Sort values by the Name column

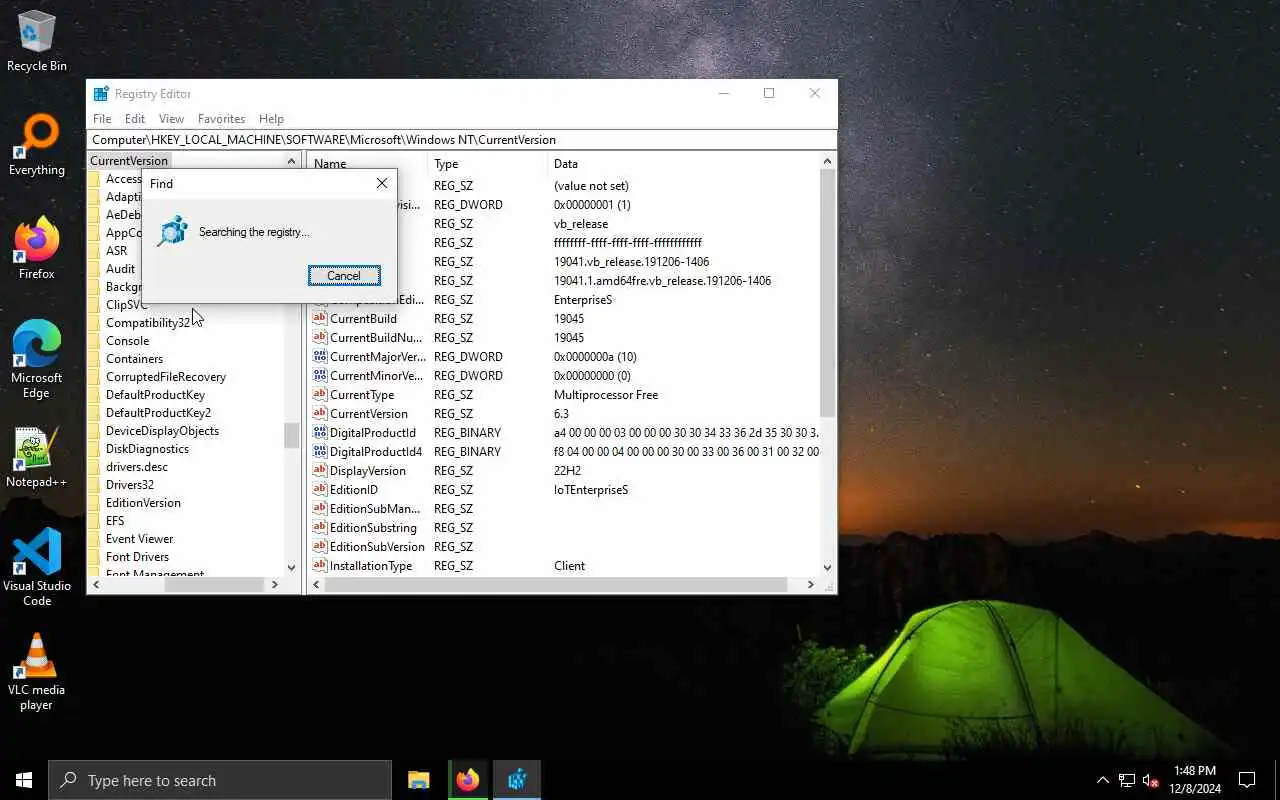[x=368, y=163]
